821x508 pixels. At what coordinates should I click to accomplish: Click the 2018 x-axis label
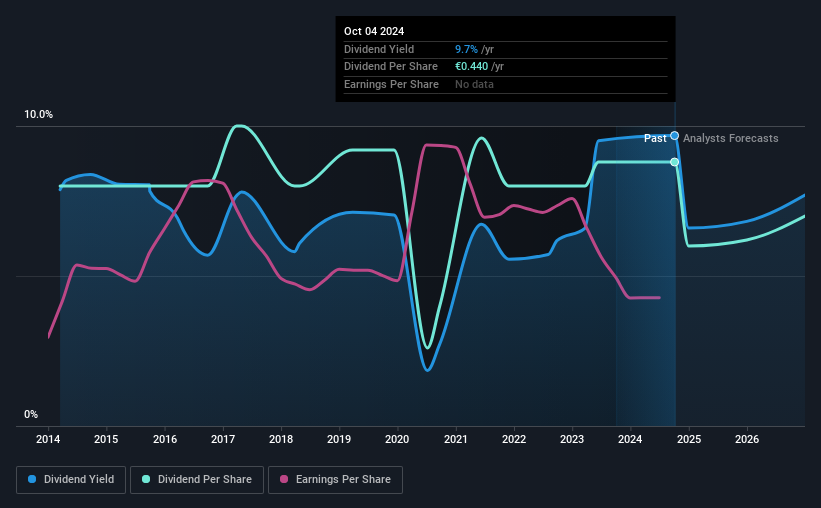(281, 439)
